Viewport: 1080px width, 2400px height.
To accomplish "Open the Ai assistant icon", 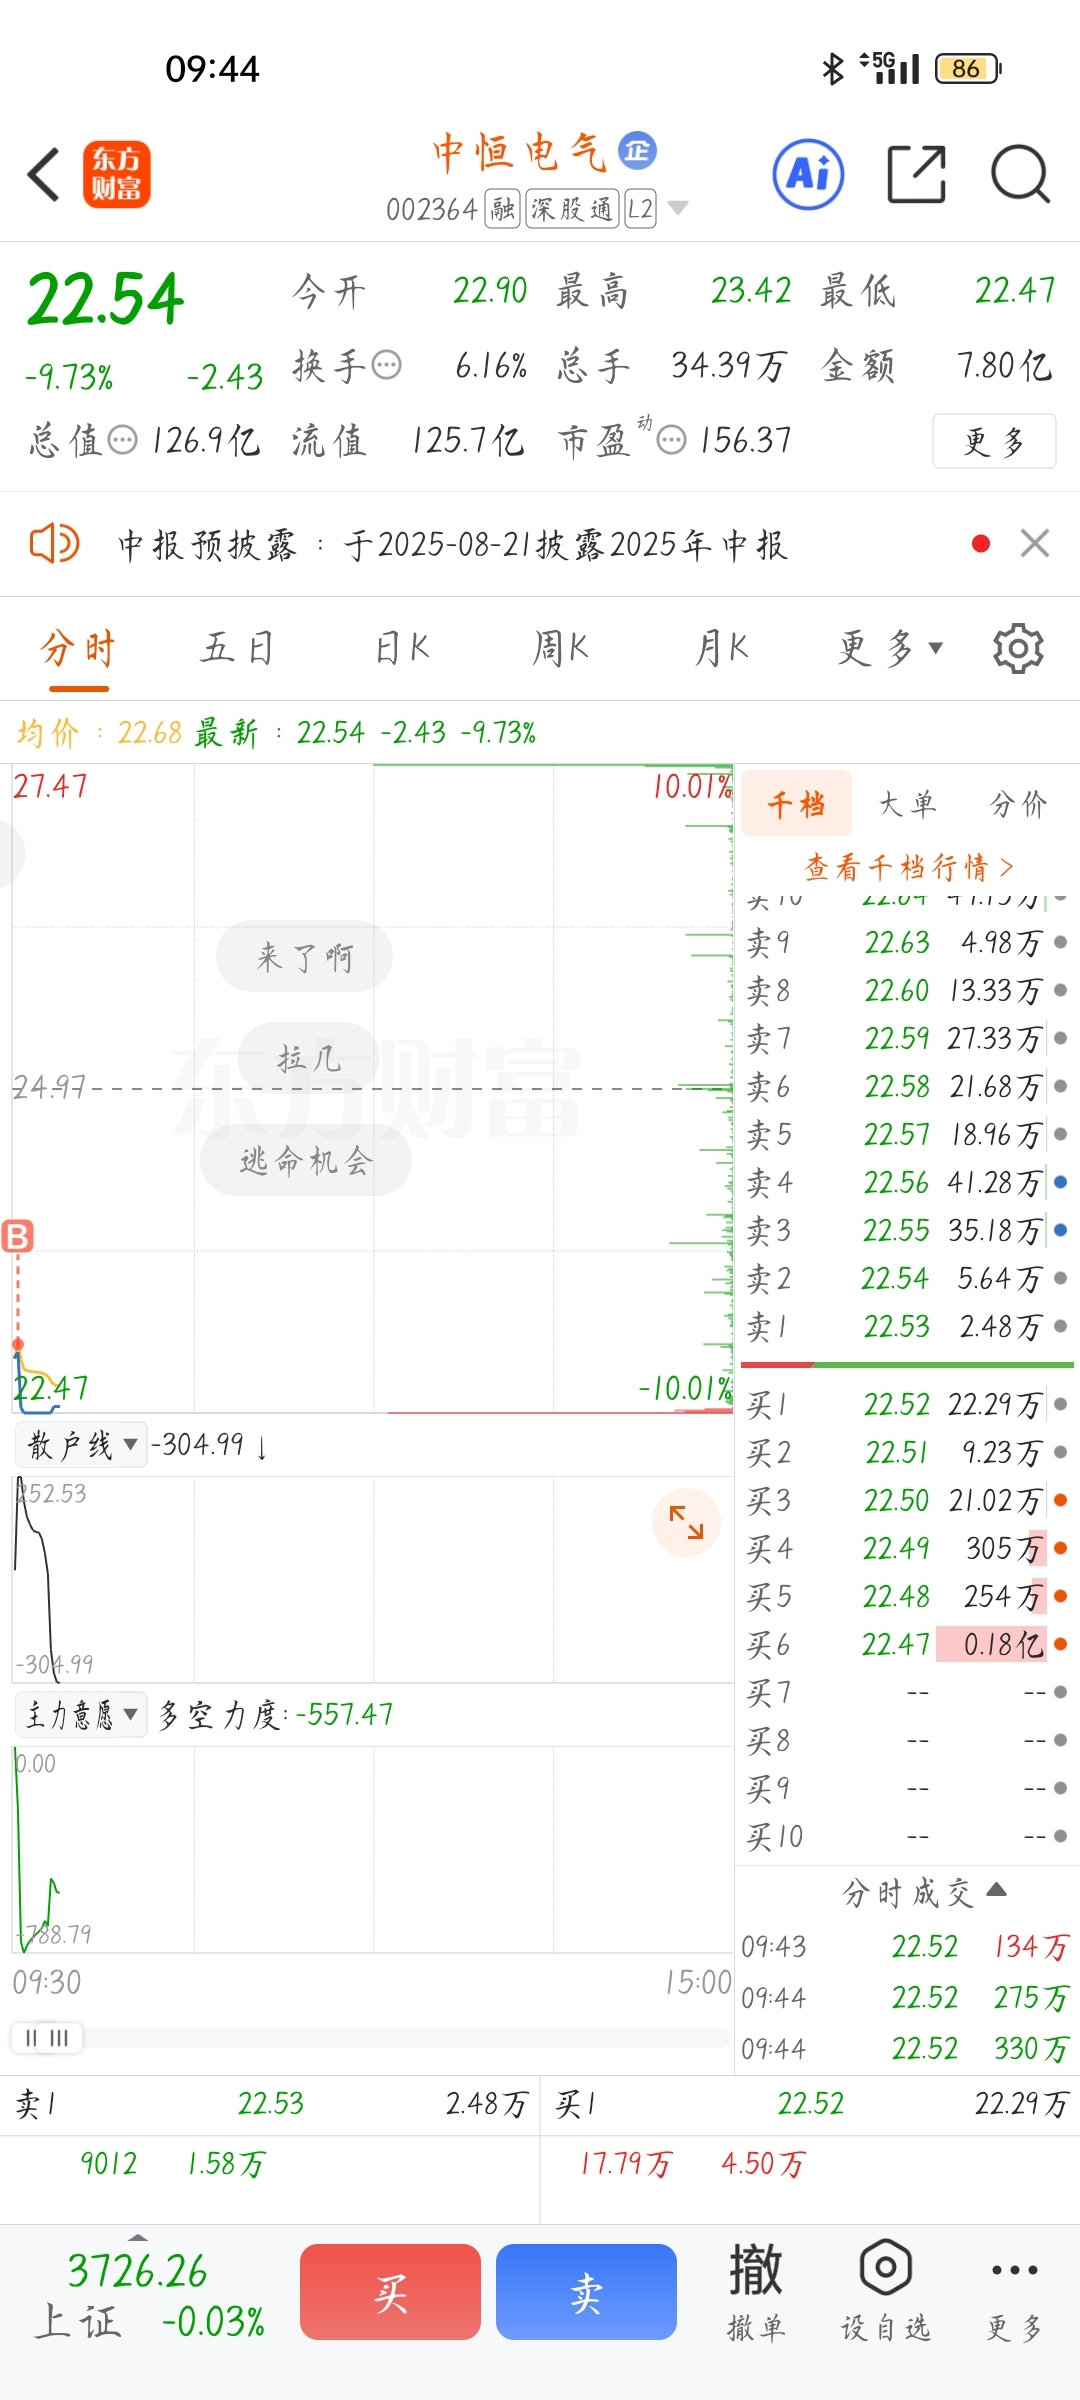I will pyautogui.click(x=808, y=174).
